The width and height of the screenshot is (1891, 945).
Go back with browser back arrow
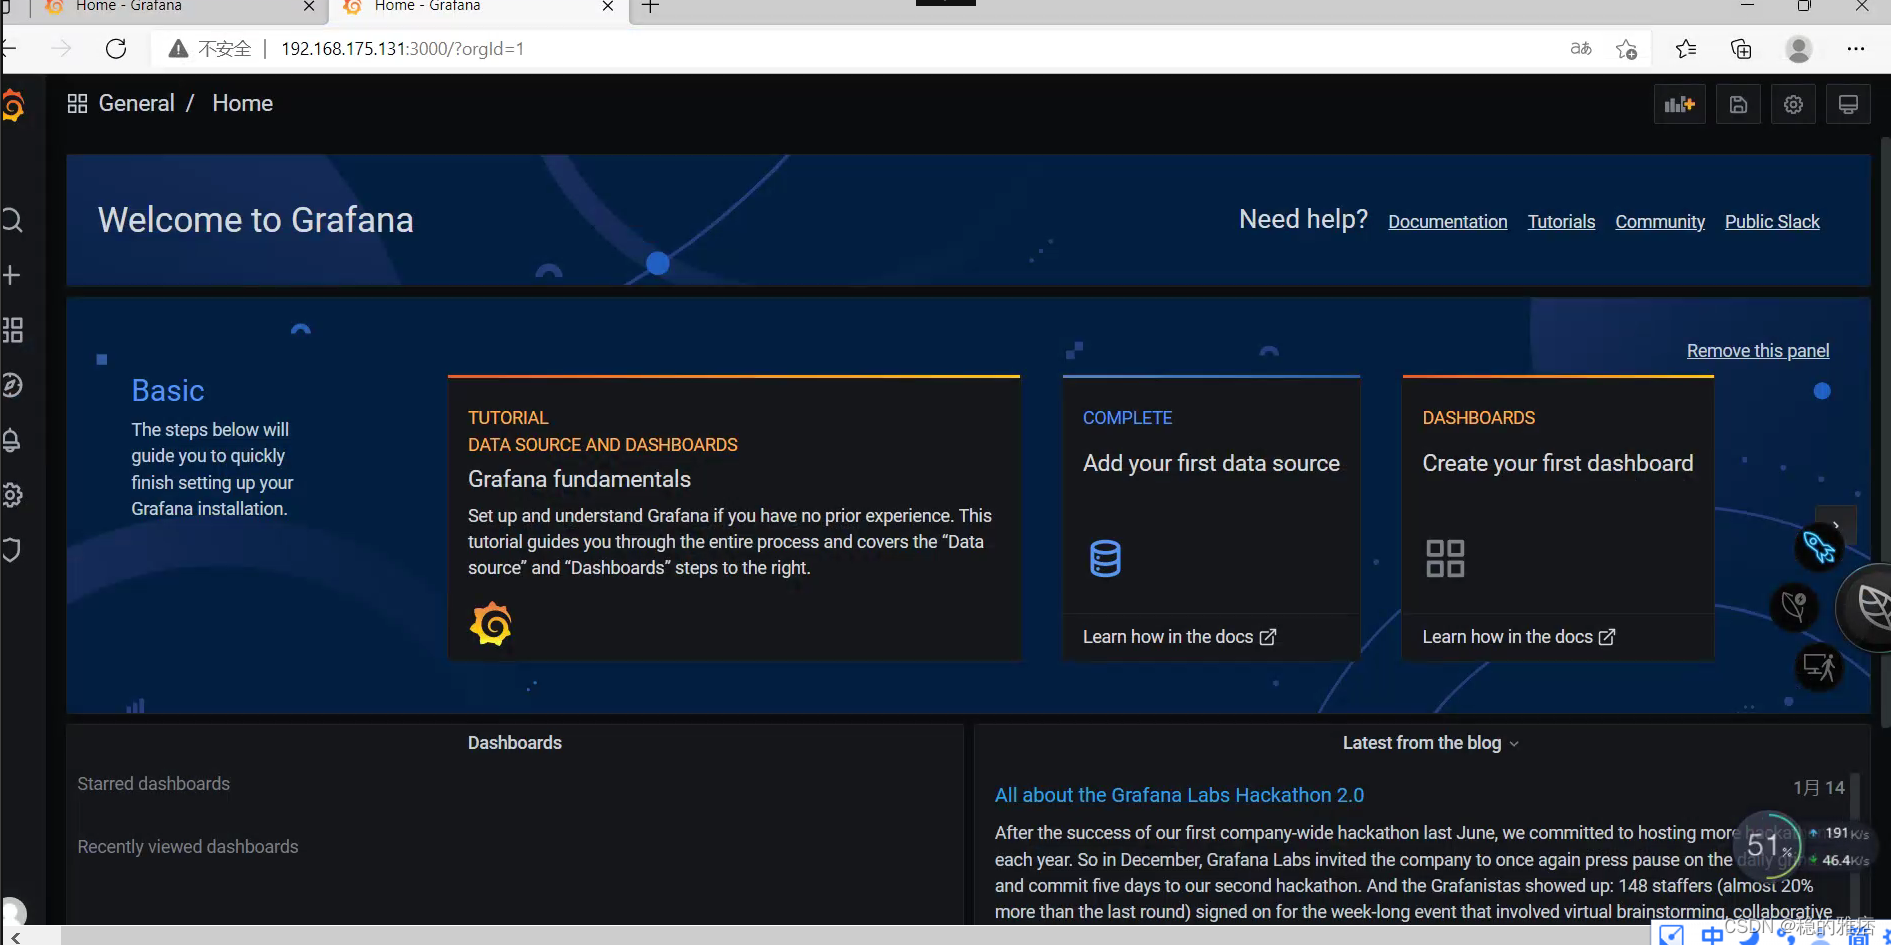[x=8, y=49]
